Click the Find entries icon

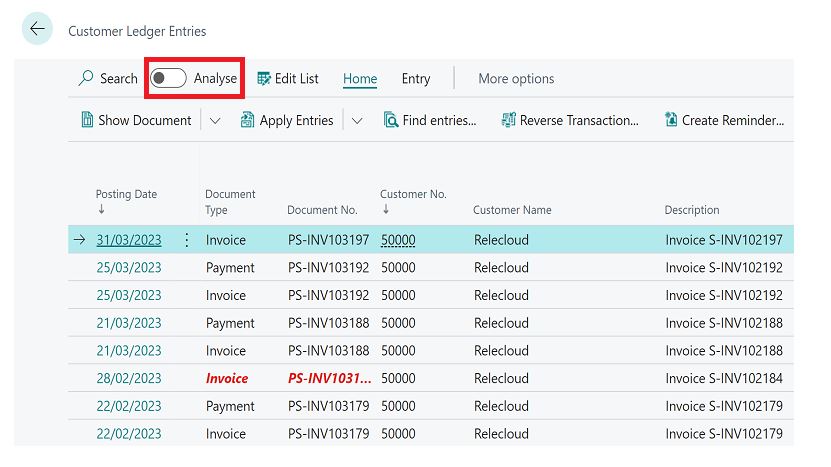point(391,121)
